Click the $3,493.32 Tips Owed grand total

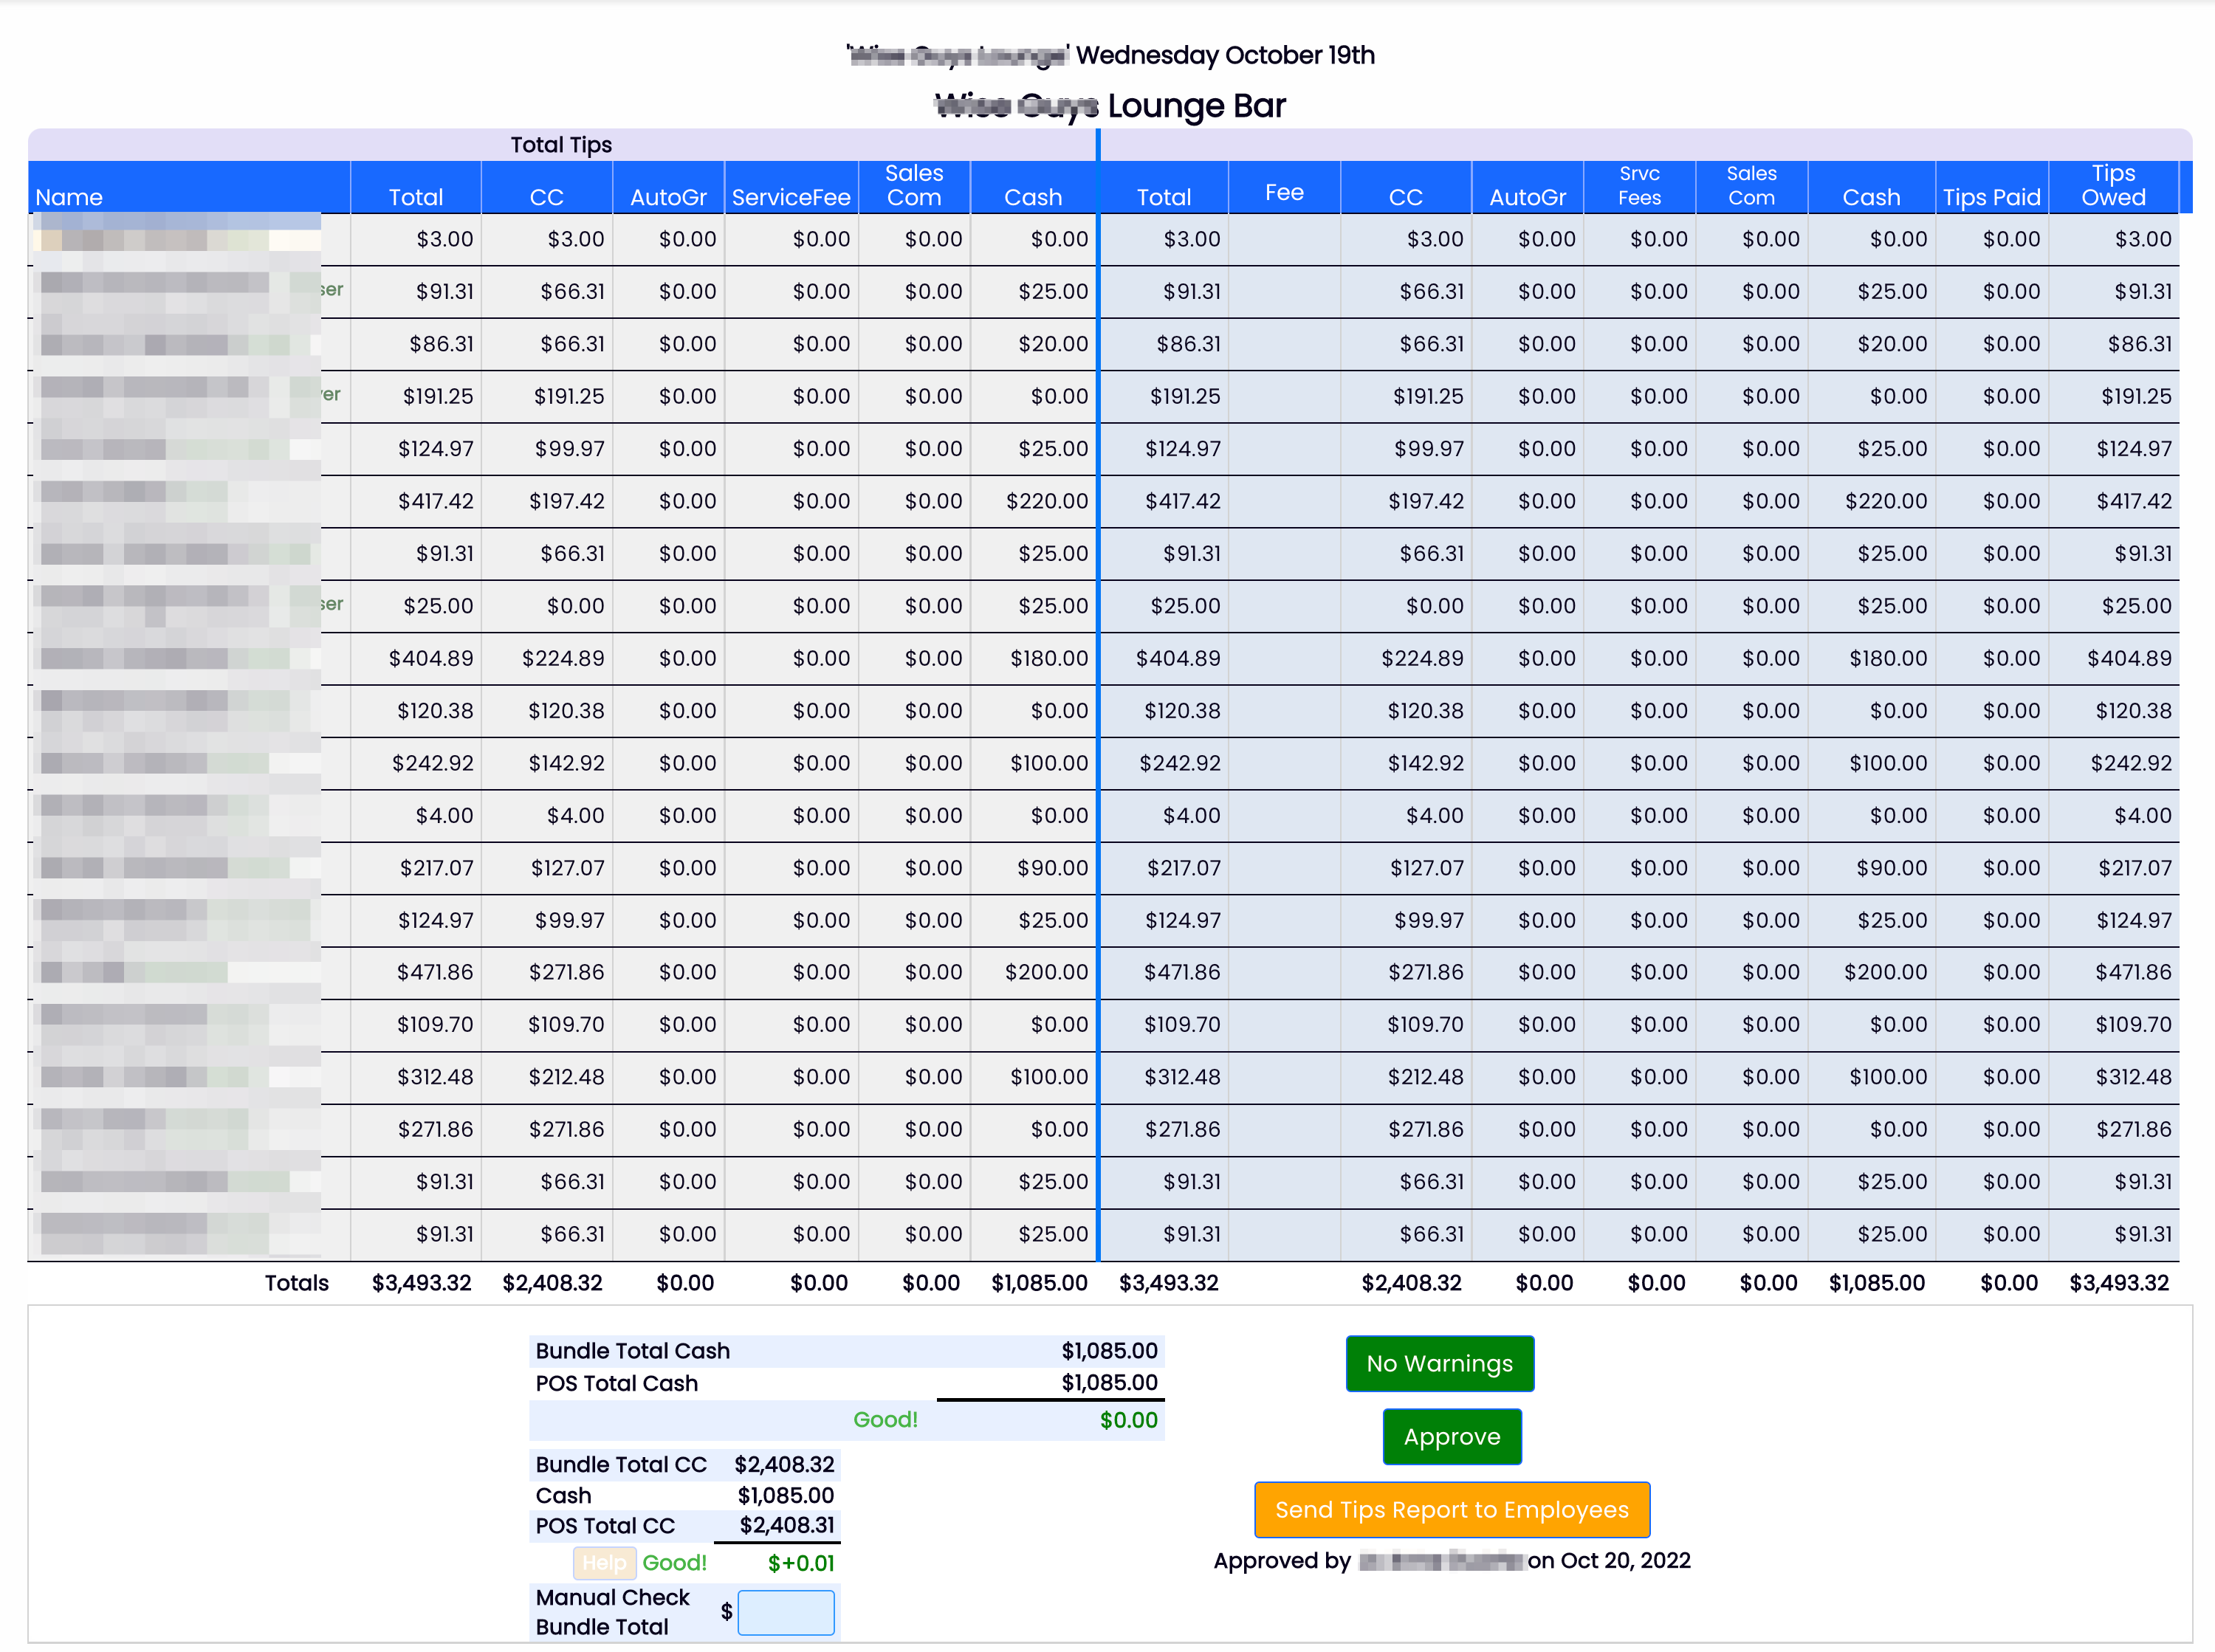click(2118, 1283)
